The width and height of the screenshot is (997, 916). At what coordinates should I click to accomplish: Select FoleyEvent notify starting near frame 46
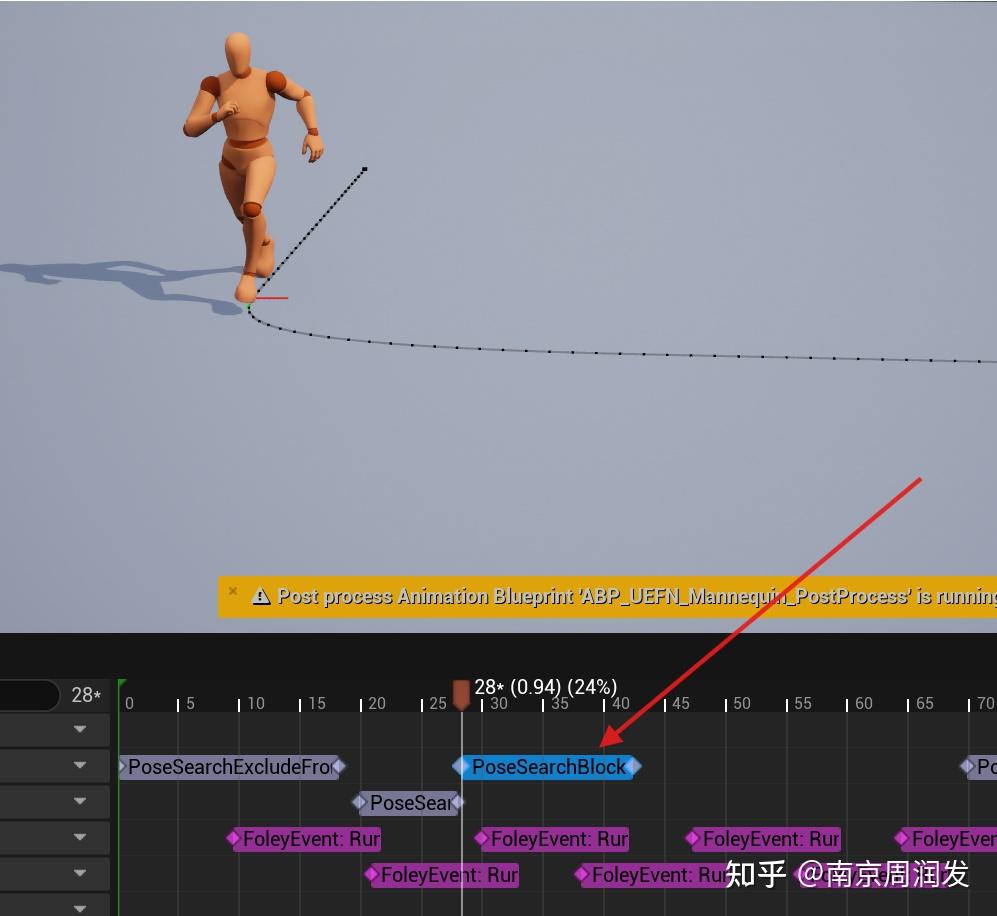click(x=765, y=839)
